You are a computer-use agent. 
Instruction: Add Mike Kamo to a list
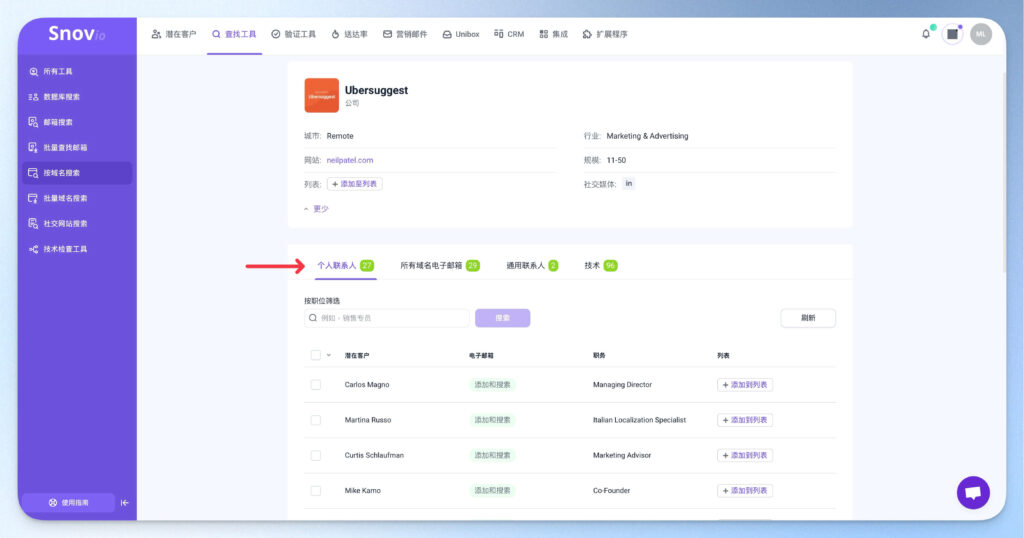(x=745, y=490)
